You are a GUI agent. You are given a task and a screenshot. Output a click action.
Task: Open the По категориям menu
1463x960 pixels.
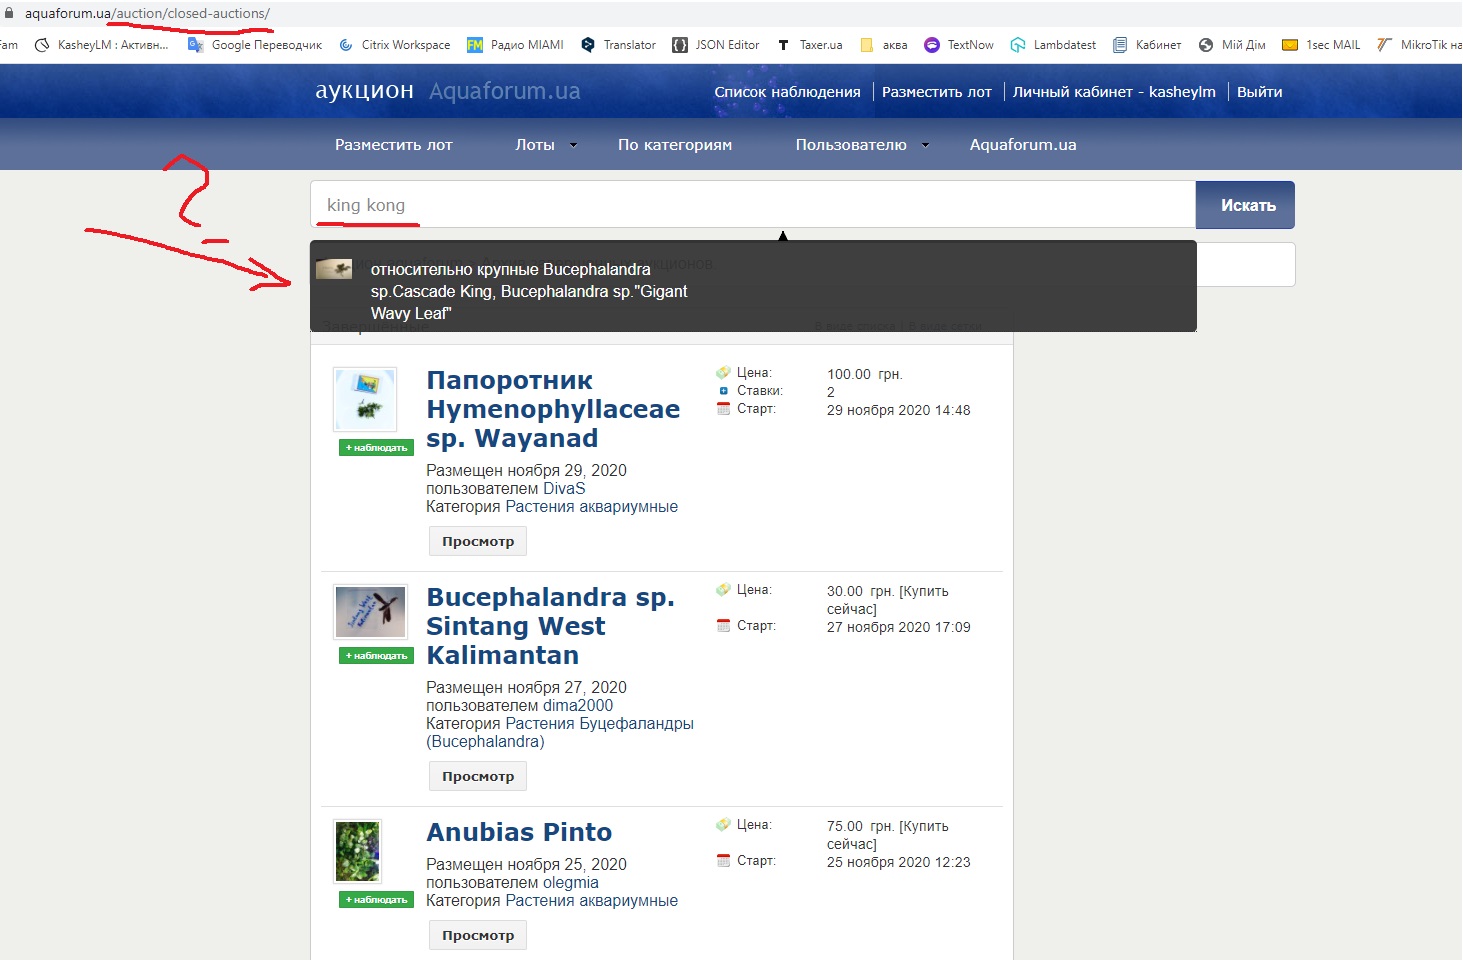[x=674, y=145]
